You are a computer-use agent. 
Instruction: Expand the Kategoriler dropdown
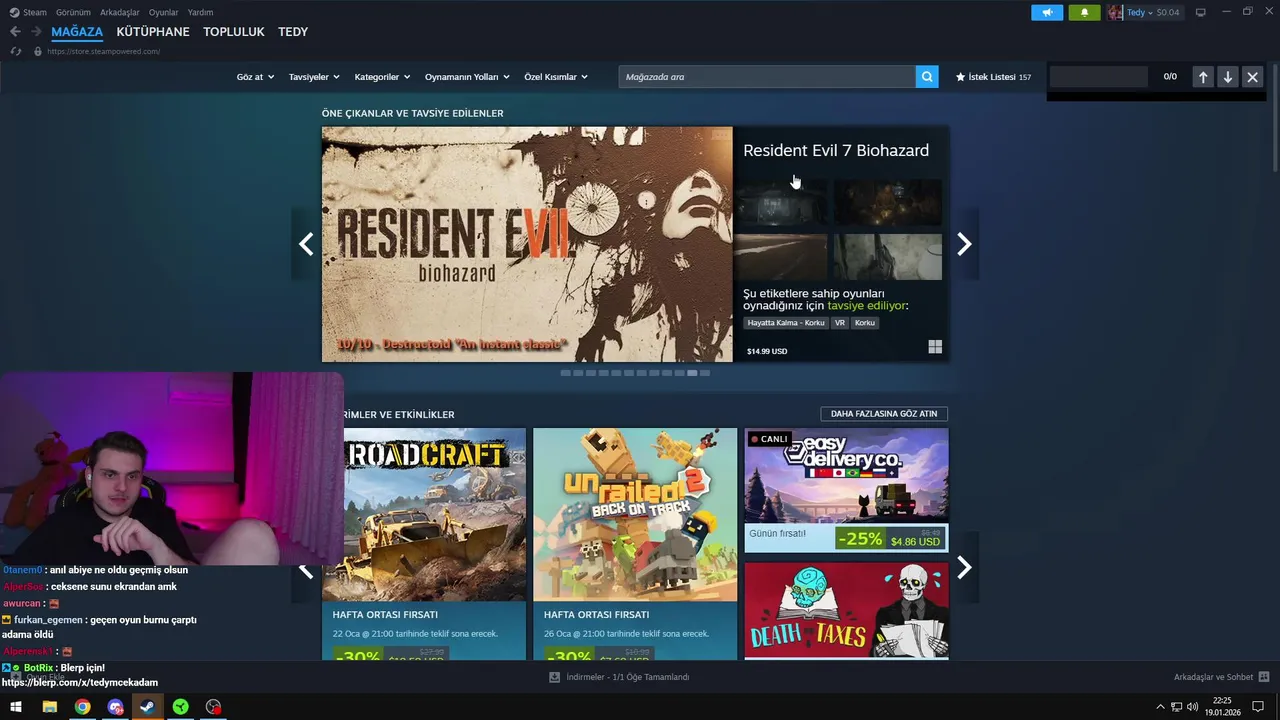point(382,77)
